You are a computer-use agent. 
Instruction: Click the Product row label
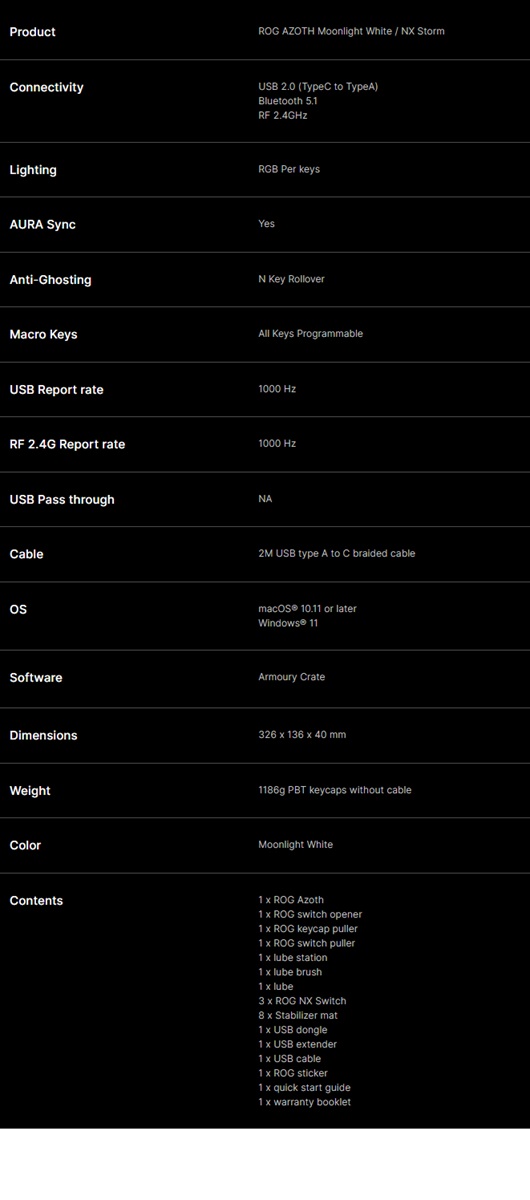(x=32, y=32)
